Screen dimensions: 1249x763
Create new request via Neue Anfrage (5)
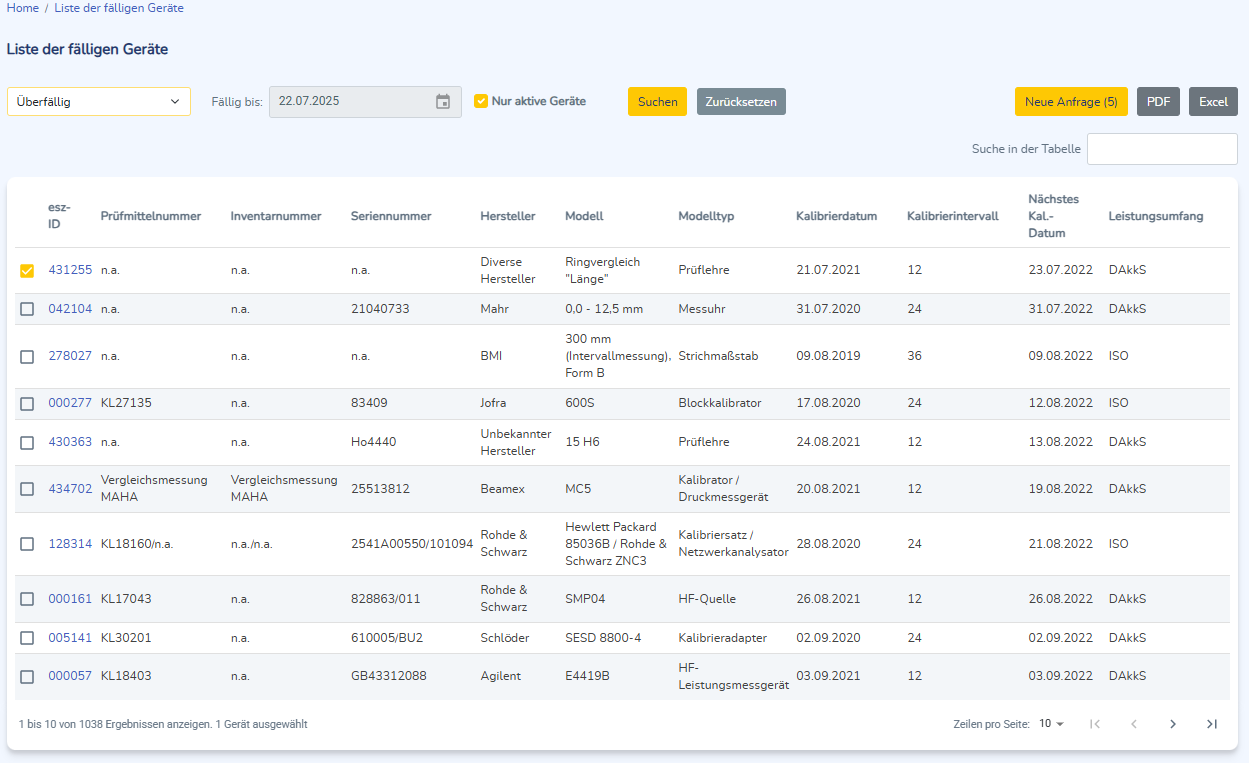[x=1071, y=102]
